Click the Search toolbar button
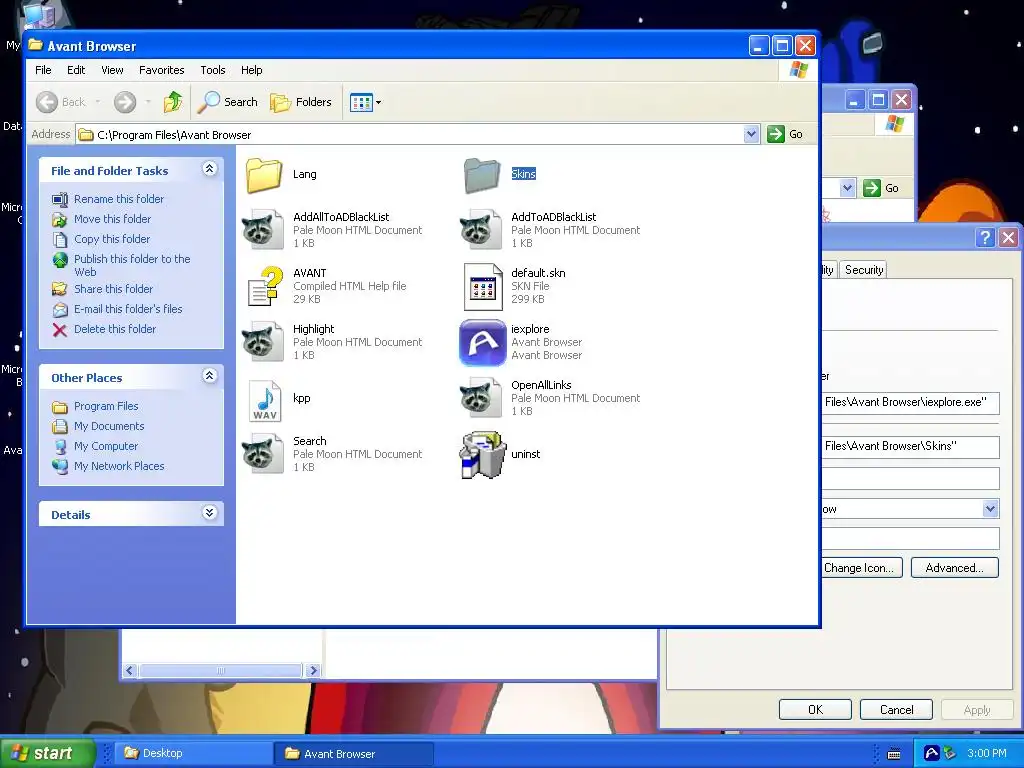This screenshot has width=1024, height=768. [x=228, y=102]
